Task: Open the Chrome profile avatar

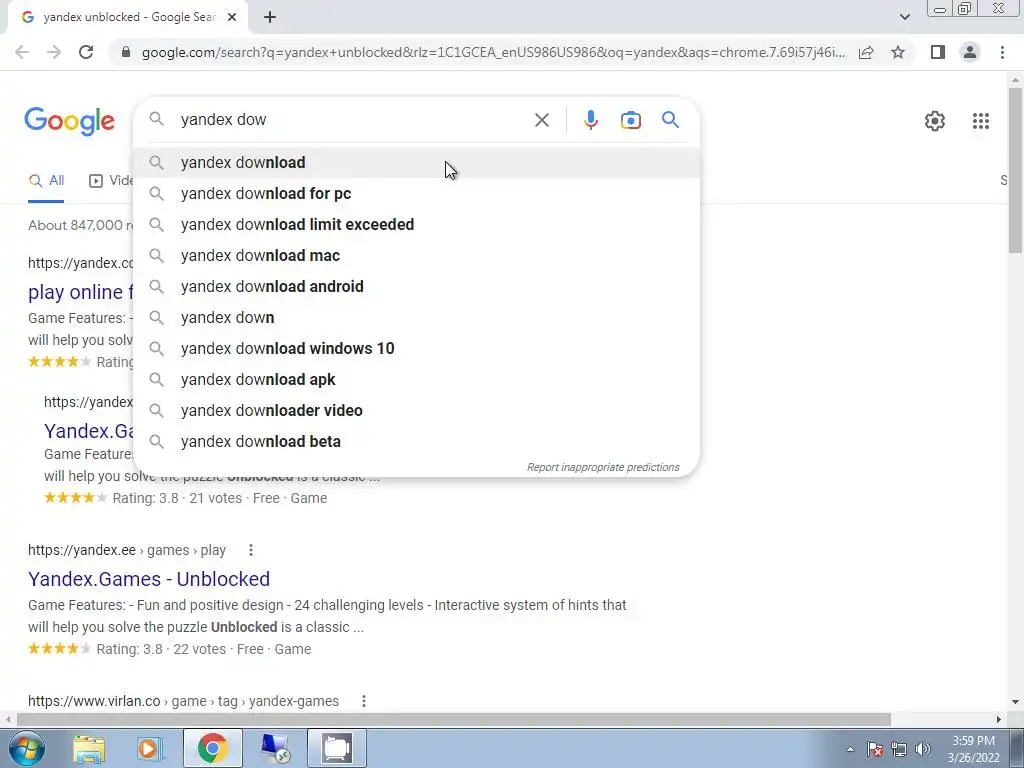Action: [x=970, y=52]
